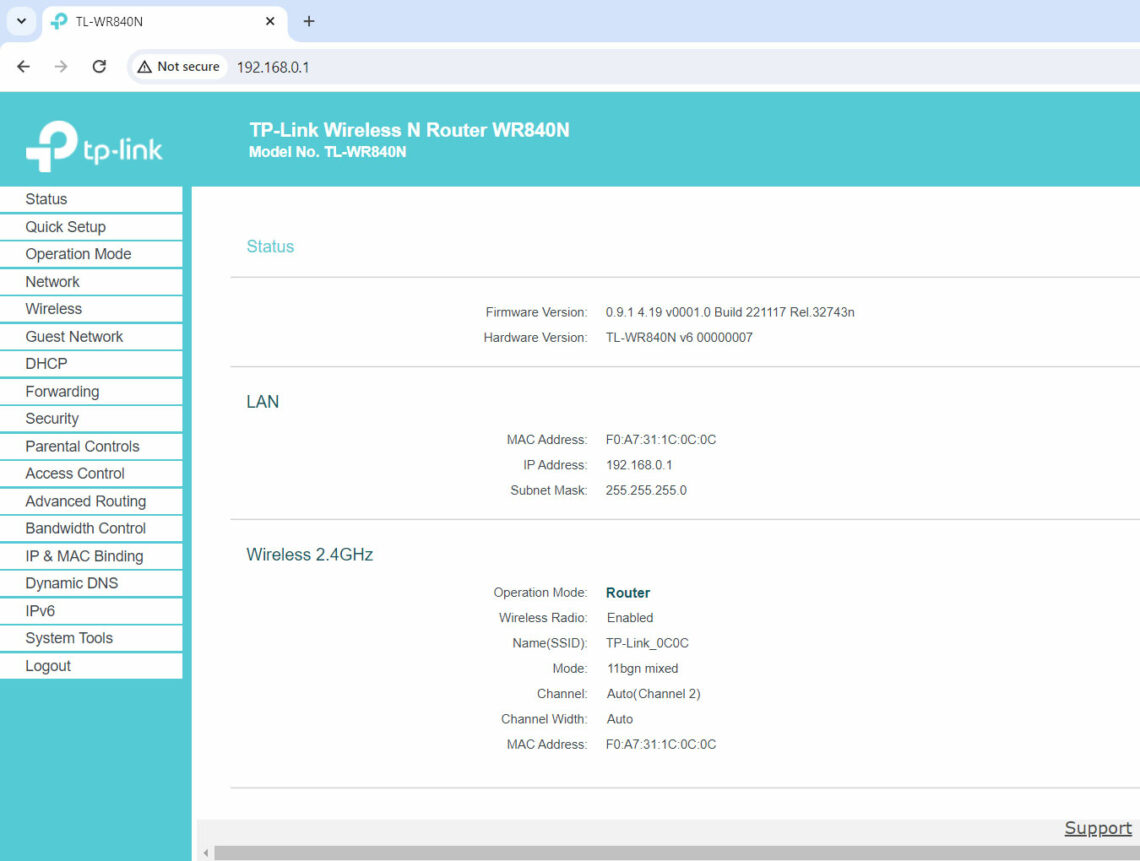The width and height of the screenshot is (1140, 861).
Task: Select Wireless in the sidebar
Action: [53, 308]
